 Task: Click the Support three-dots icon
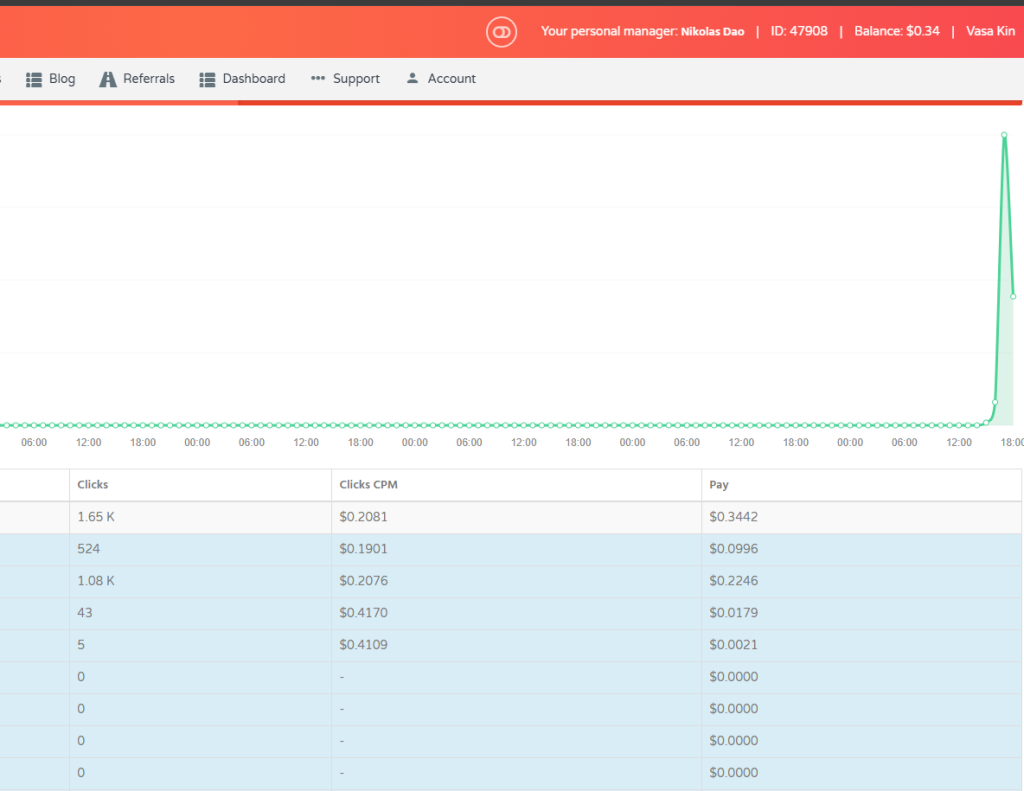[318, 78]
